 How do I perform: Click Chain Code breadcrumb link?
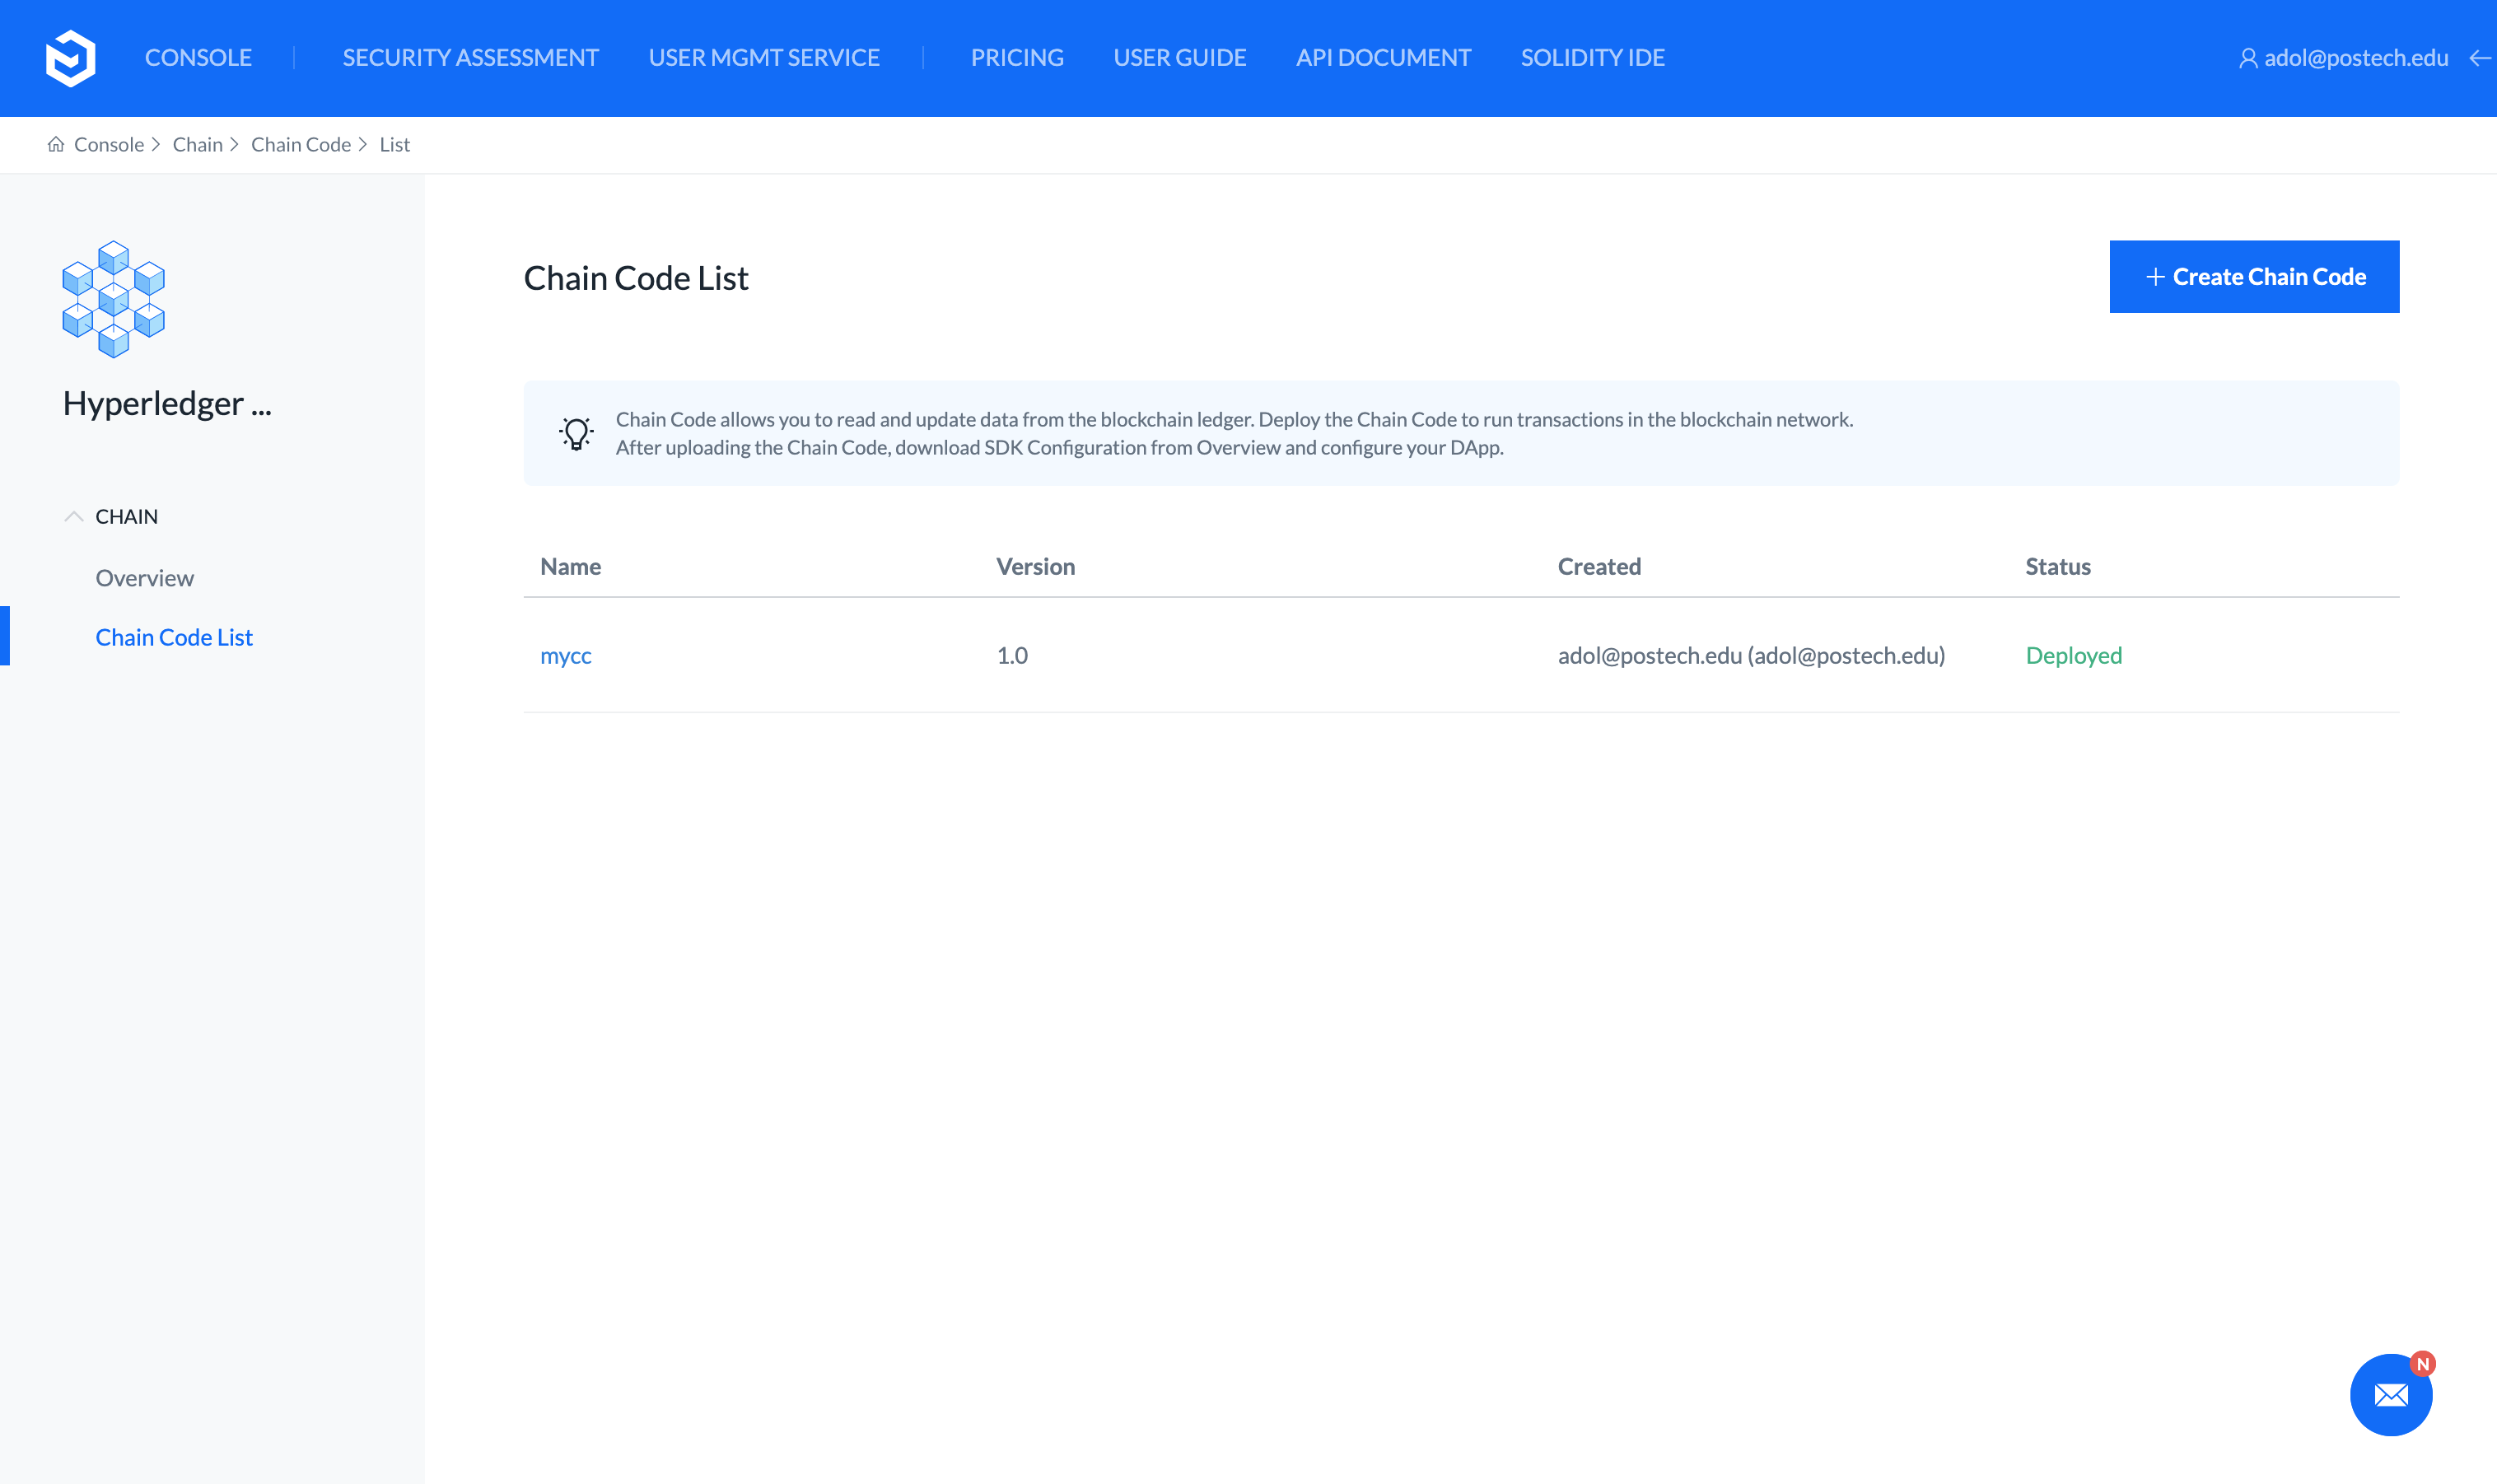301,145
